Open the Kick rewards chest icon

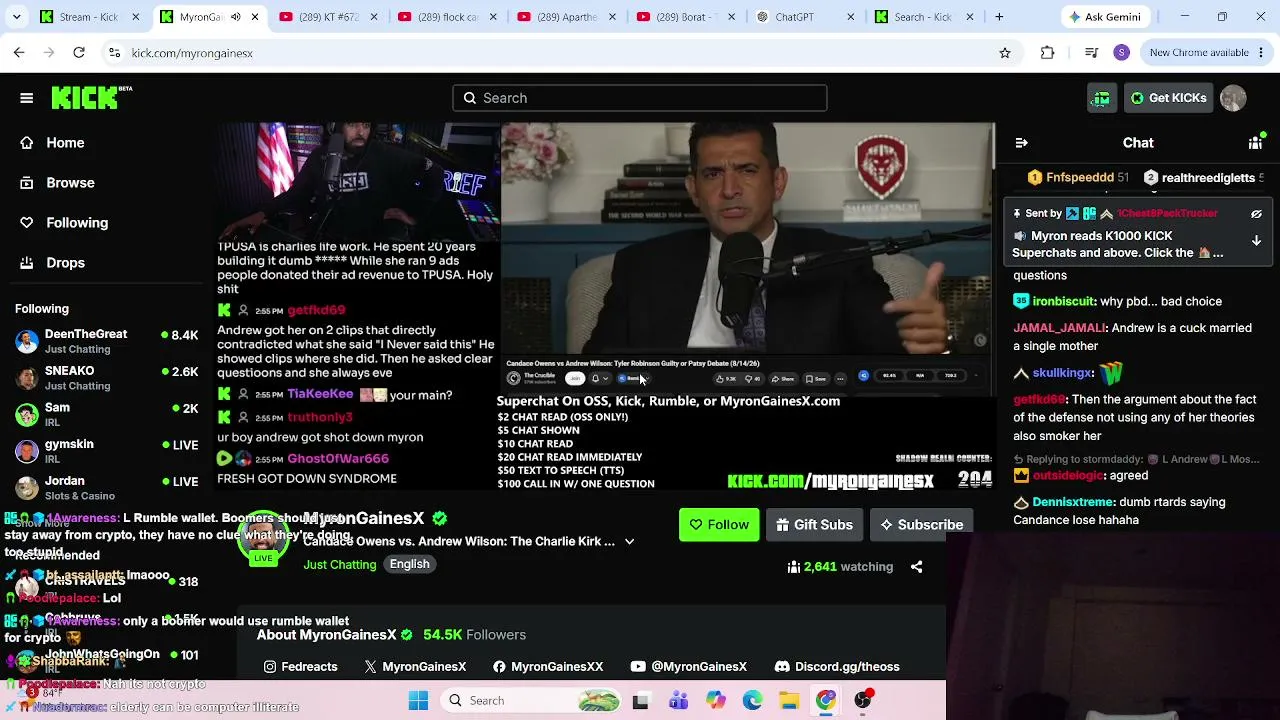tap(1101, 98)
